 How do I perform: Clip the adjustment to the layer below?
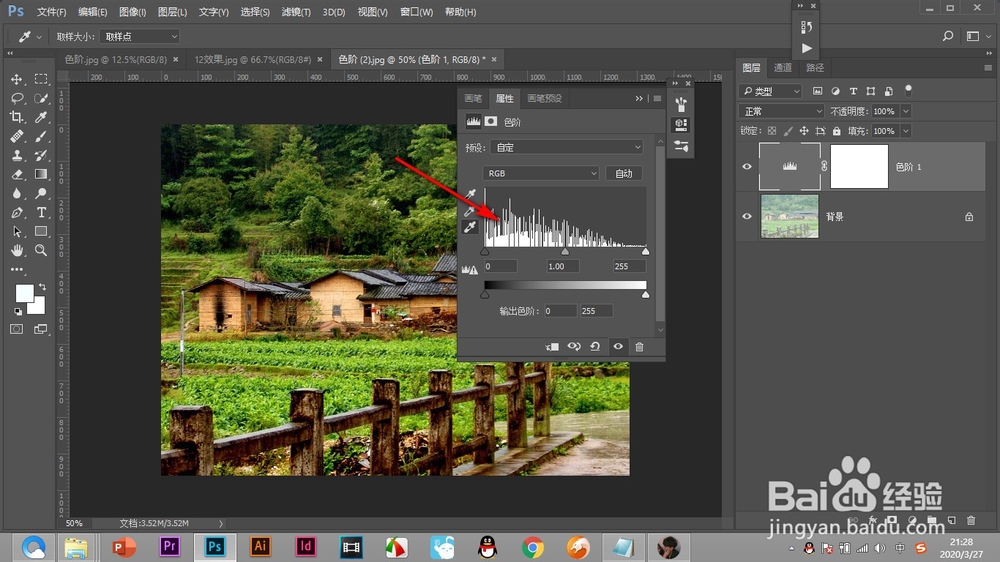coord(552,346)
